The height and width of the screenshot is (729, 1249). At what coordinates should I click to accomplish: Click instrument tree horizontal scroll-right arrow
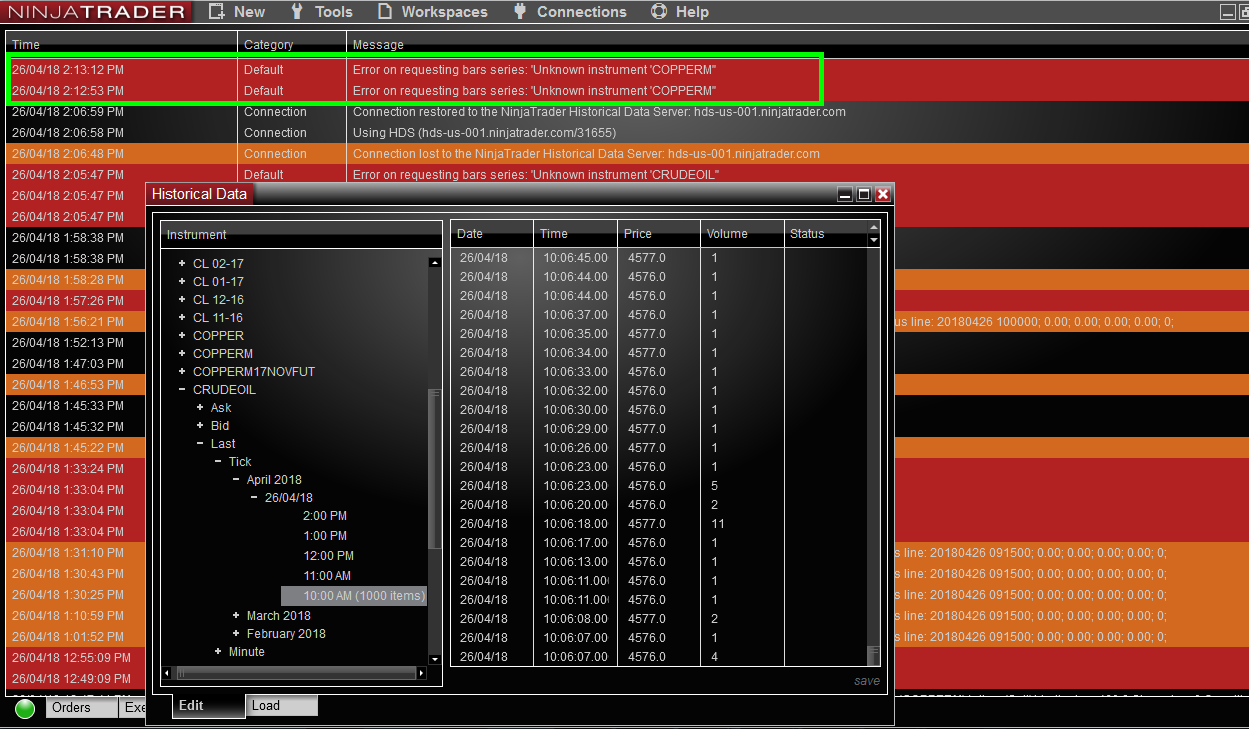(x=421, y=674)
